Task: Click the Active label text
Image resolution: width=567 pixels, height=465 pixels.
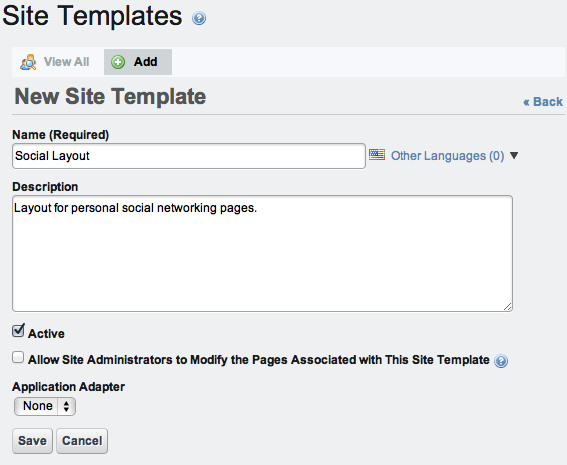Action: pos(46,334)
